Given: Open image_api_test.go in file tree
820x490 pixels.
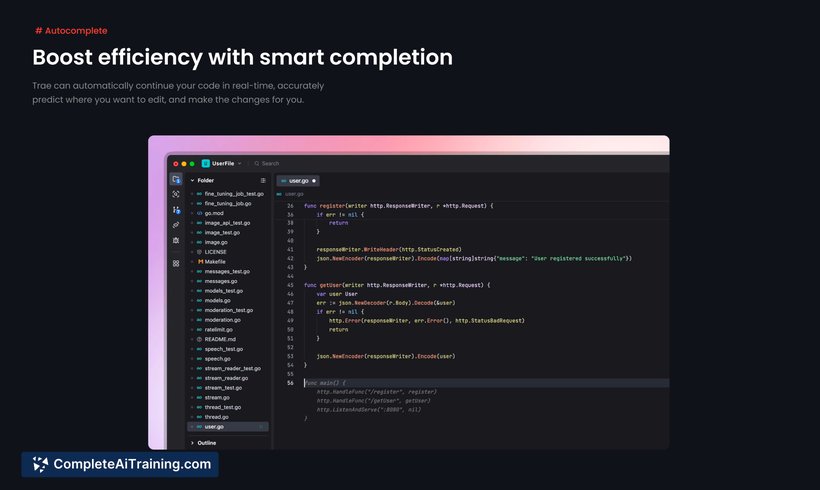Looking at the screenshot, I should coord(228,223).
